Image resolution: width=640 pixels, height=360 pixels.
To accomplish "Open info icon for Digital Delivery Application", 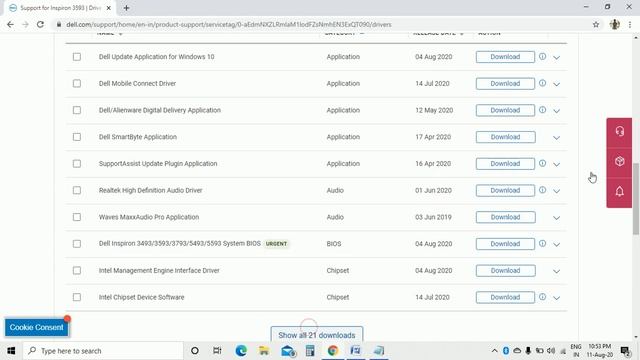I will pyautogui.click(x=542, y=110).
